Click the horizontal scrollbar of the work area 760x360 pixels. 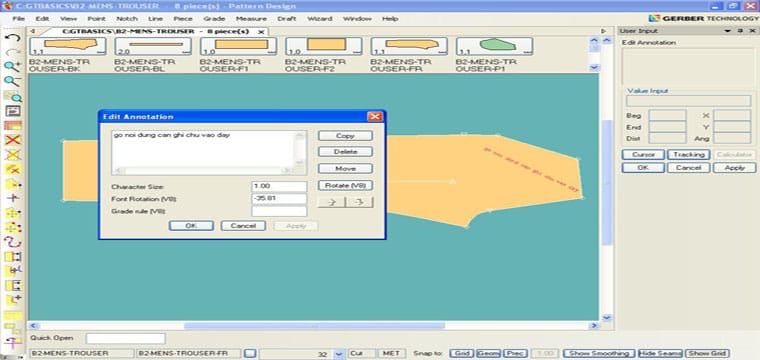[x=314, y=326]
